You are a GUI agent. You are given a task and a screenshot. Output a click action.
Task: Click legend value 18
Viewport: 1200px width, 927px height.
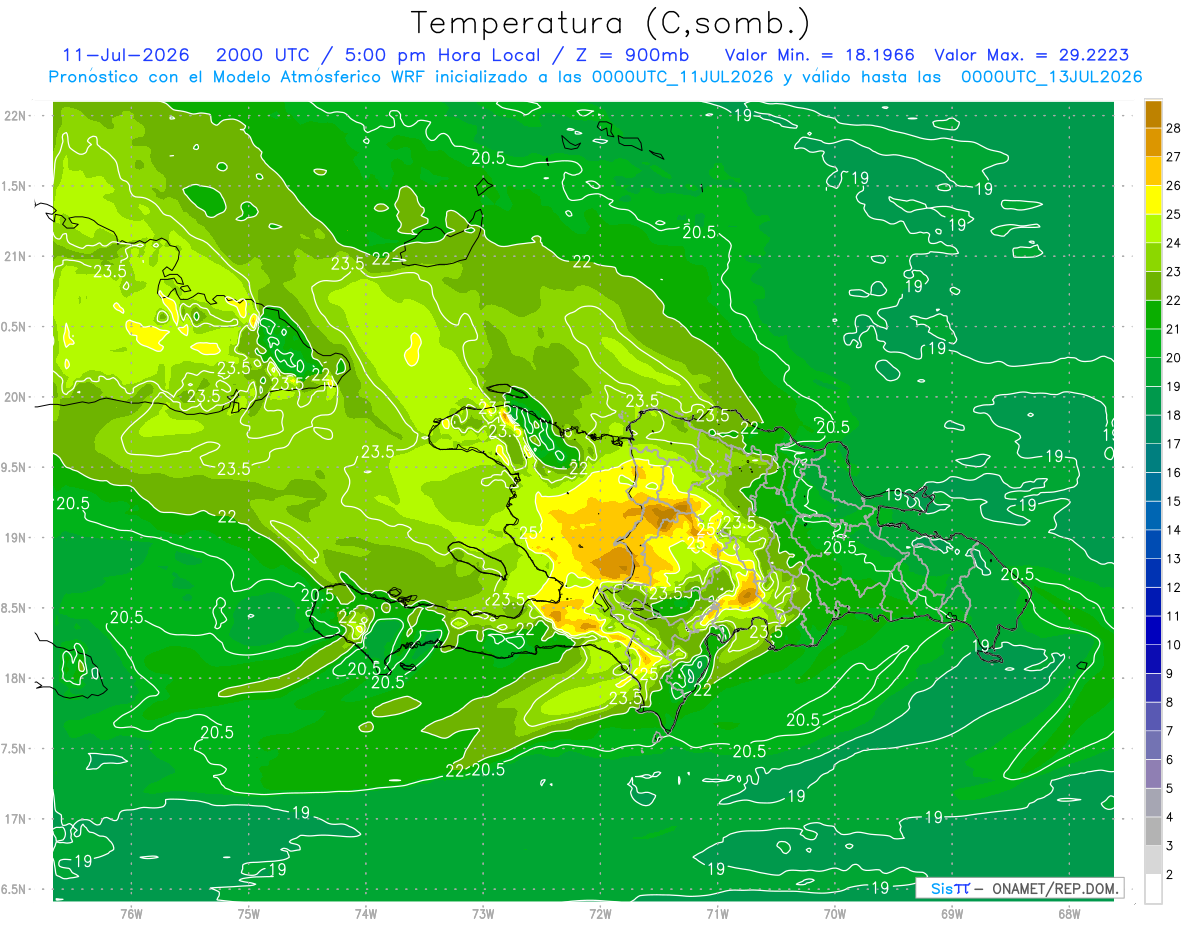(1174, 415)
